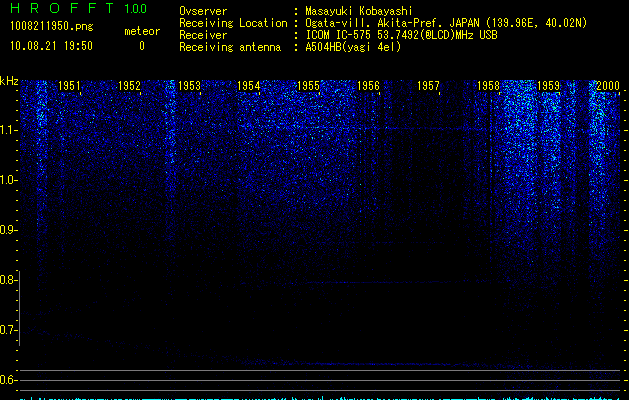Select the filename 1008211950.png
Image resolution: width=629 pixels, height=400 pixels.
(52, 27)
